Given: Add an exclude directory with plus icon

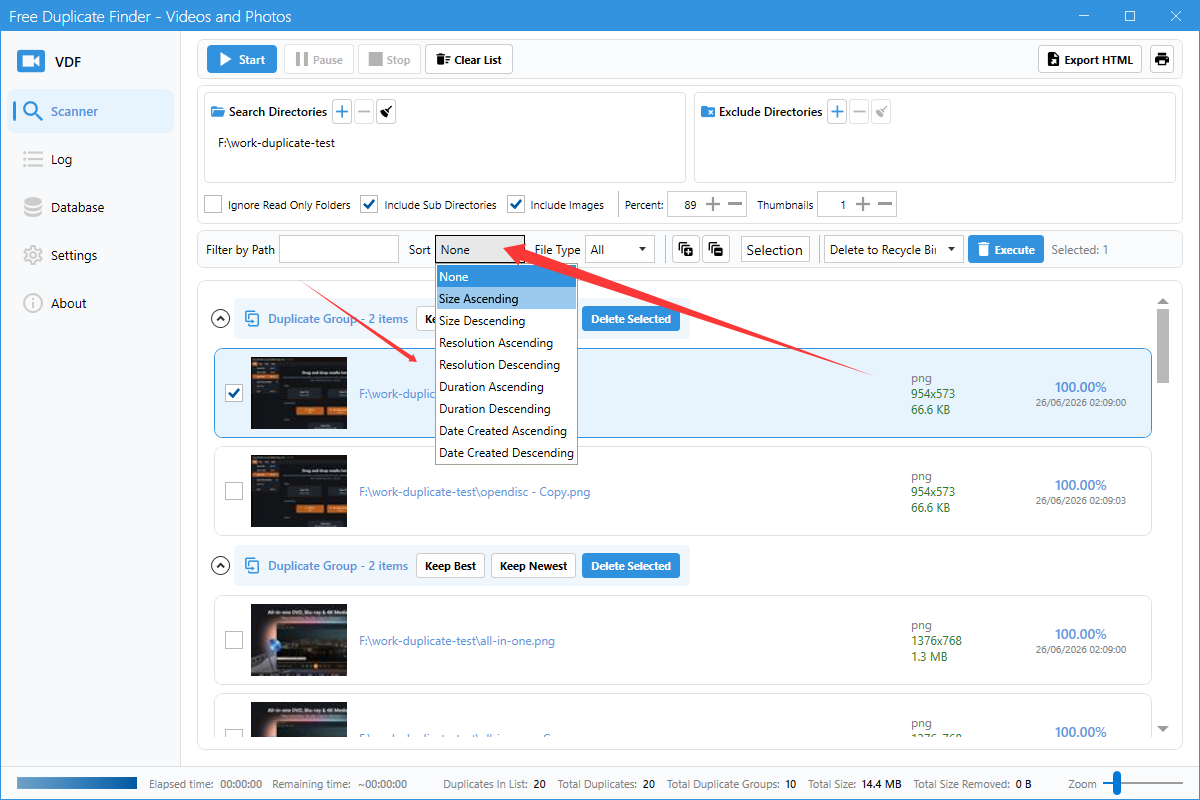Looking at the screenshot, I should coord(837,112).
